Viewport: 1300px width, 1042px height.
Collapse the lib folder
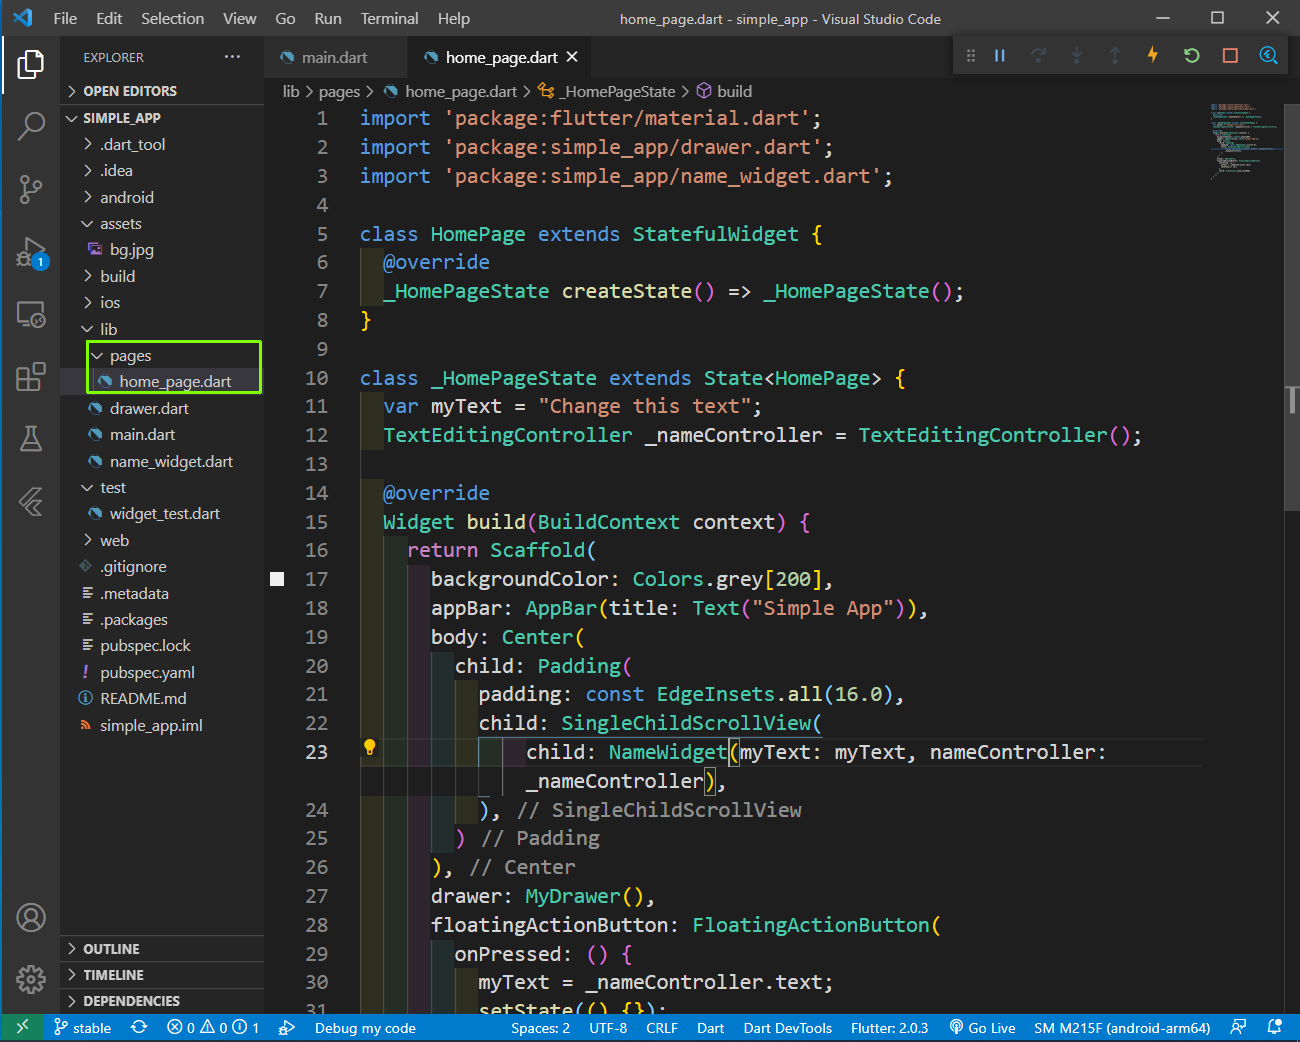(x=162, y=329)
